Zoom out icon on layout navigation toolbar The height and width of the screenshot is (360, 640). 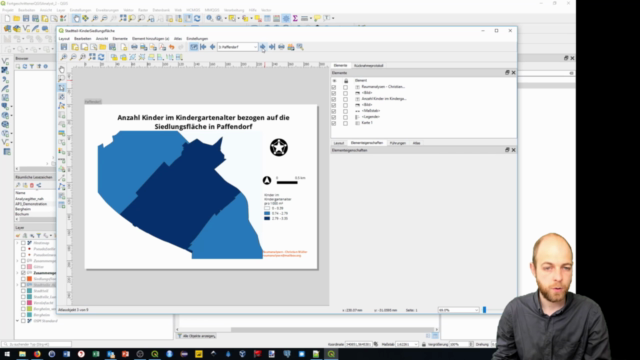pyautogui.click(x=73, y=57)
